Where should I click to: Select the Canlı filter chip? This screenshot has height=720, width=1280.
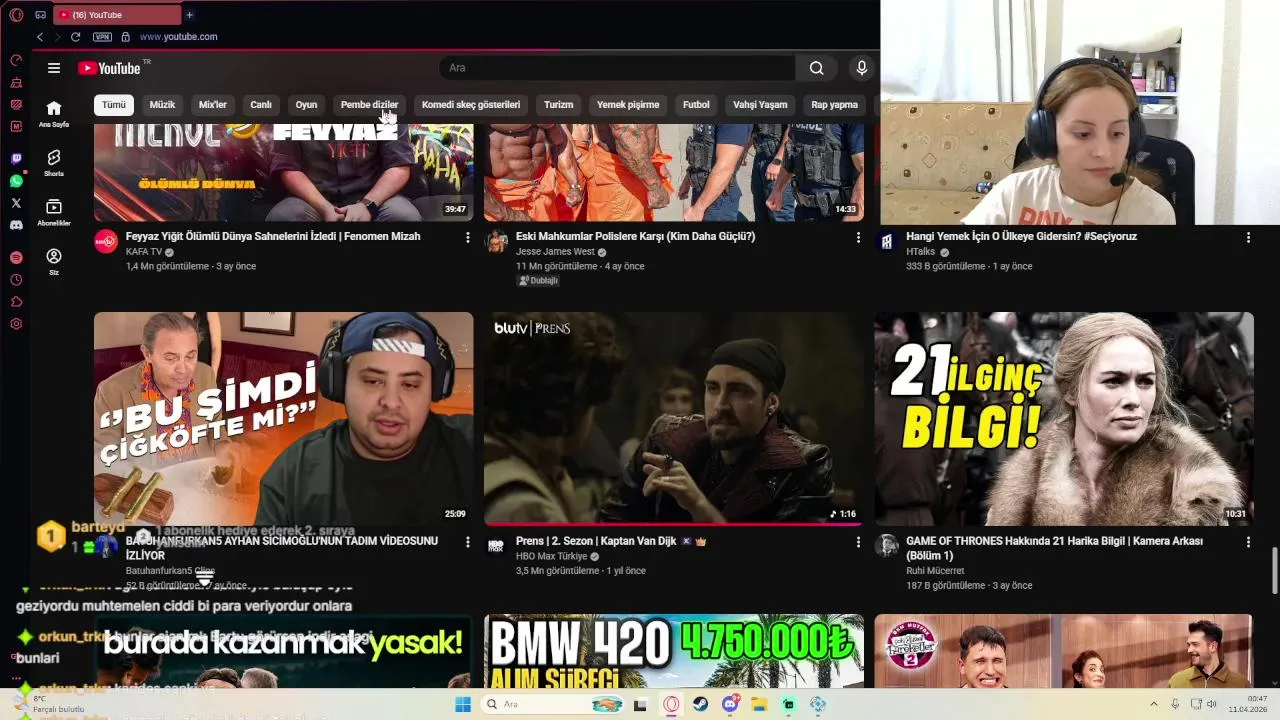(261, 105)
